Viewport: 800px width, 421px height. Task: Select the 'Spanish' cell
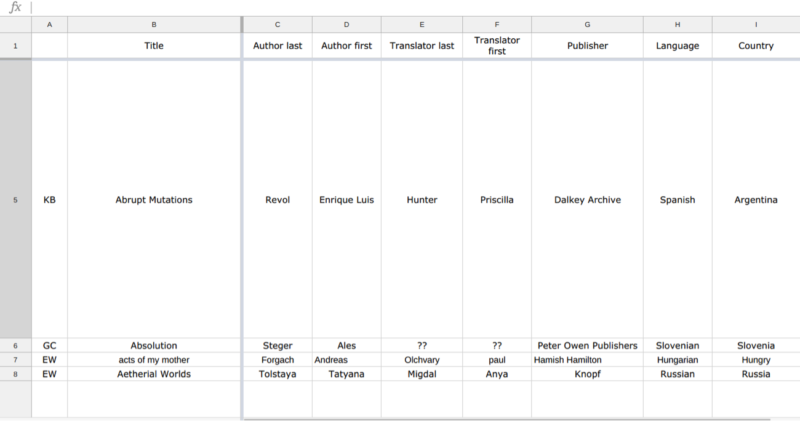click(x=678, y=200)
